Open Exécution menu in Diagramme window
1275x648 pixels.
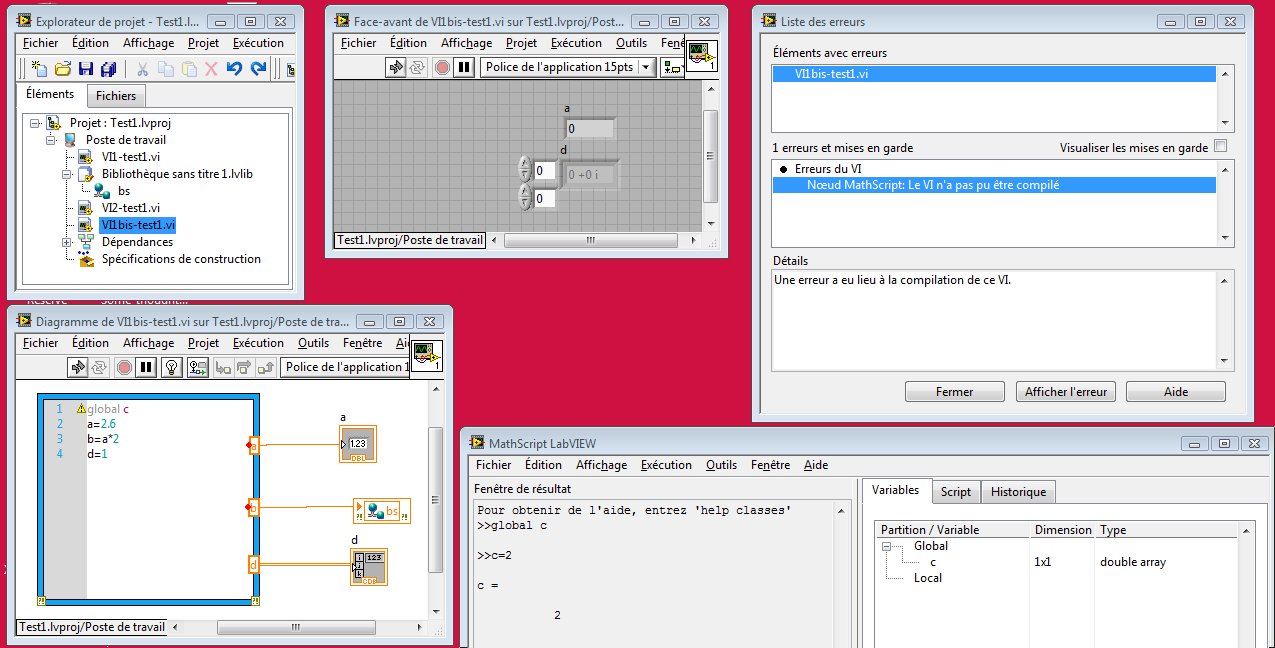[258, 343]
